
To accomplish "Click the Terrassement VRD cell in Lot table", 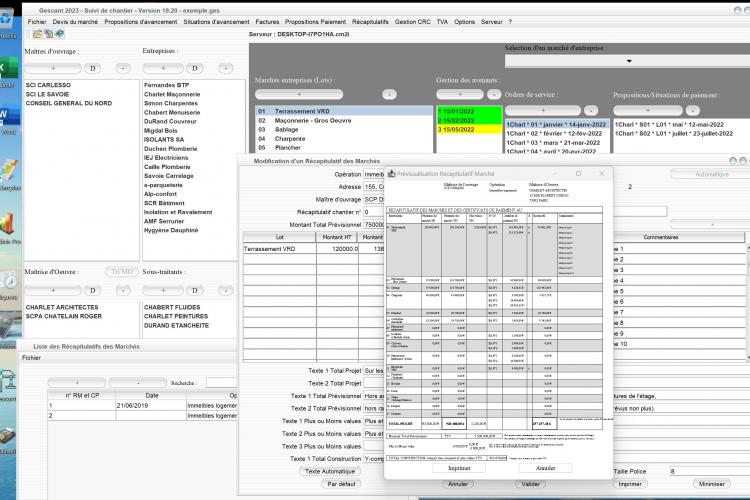I will (280, 249).
